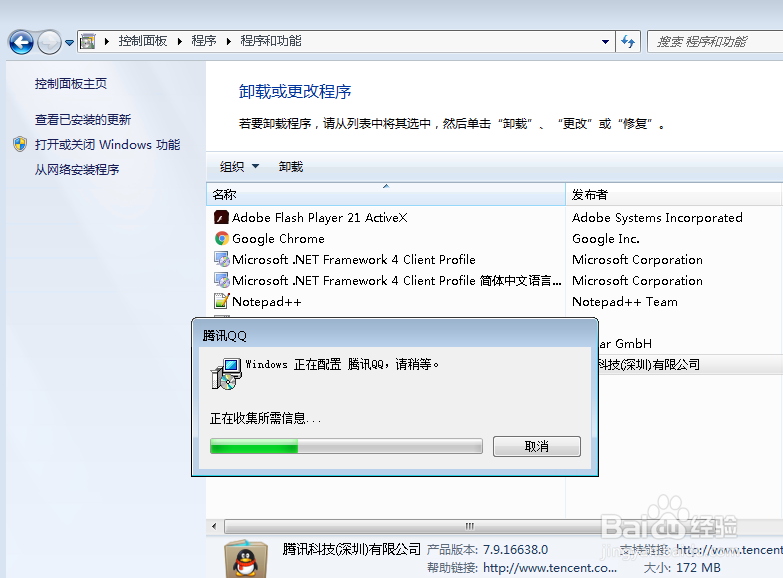
Task: Open 从网络安装程序 link
Action: 77,169
